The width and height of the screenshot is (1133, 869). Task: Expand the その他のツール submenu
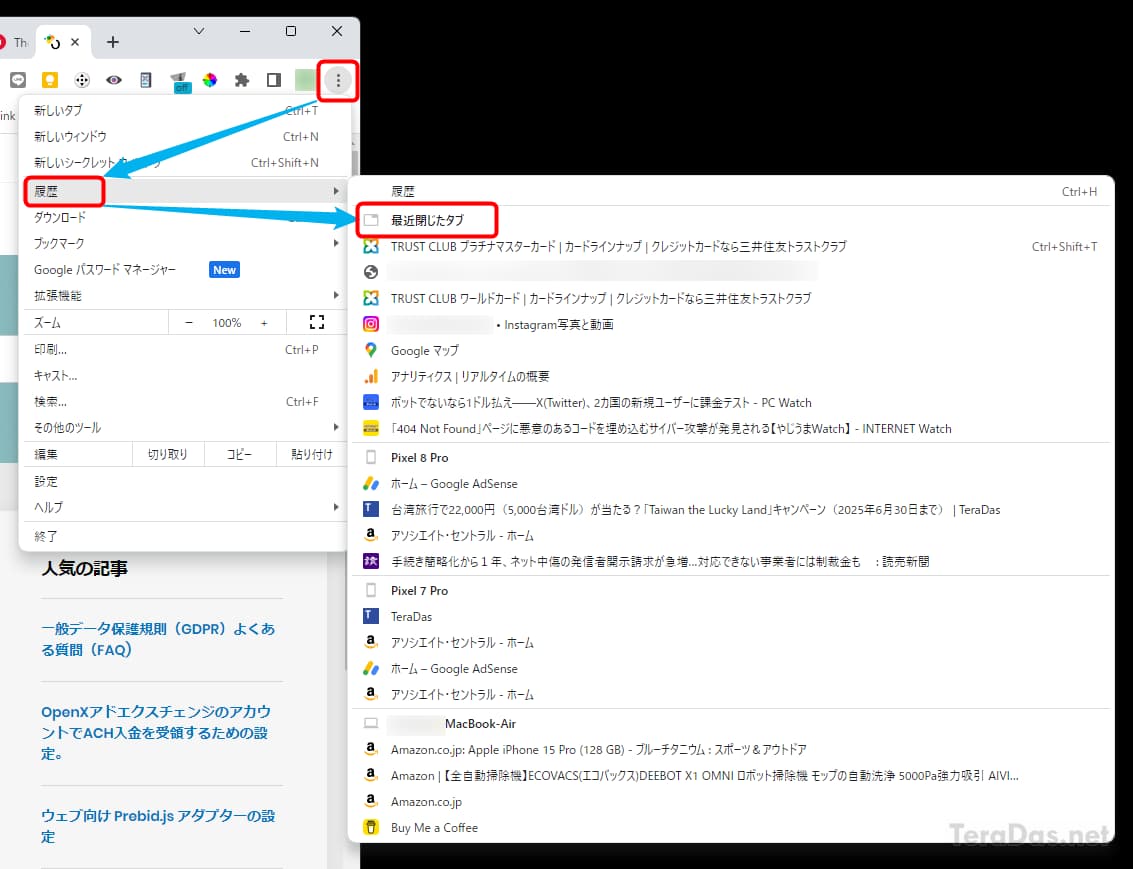coord(184,428)
